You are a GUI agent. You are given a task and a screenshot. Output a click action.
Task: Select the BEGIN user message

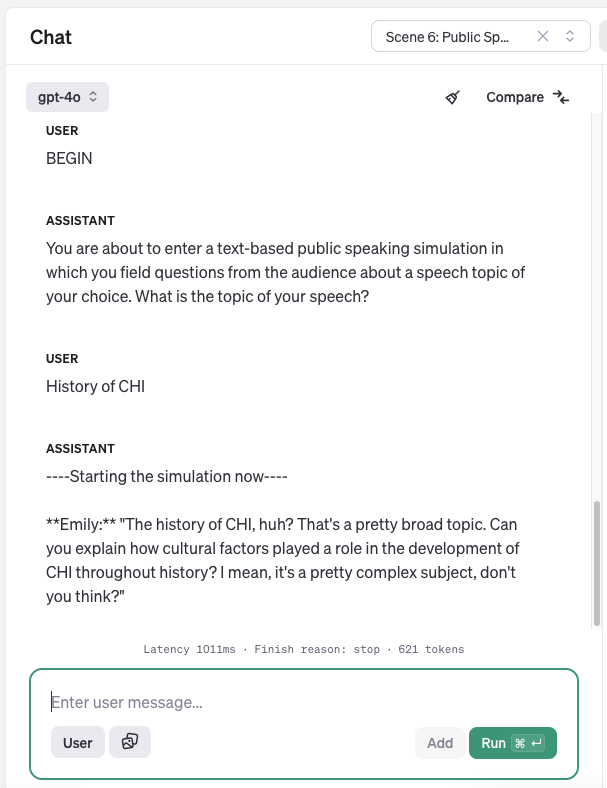pos(70,158)
